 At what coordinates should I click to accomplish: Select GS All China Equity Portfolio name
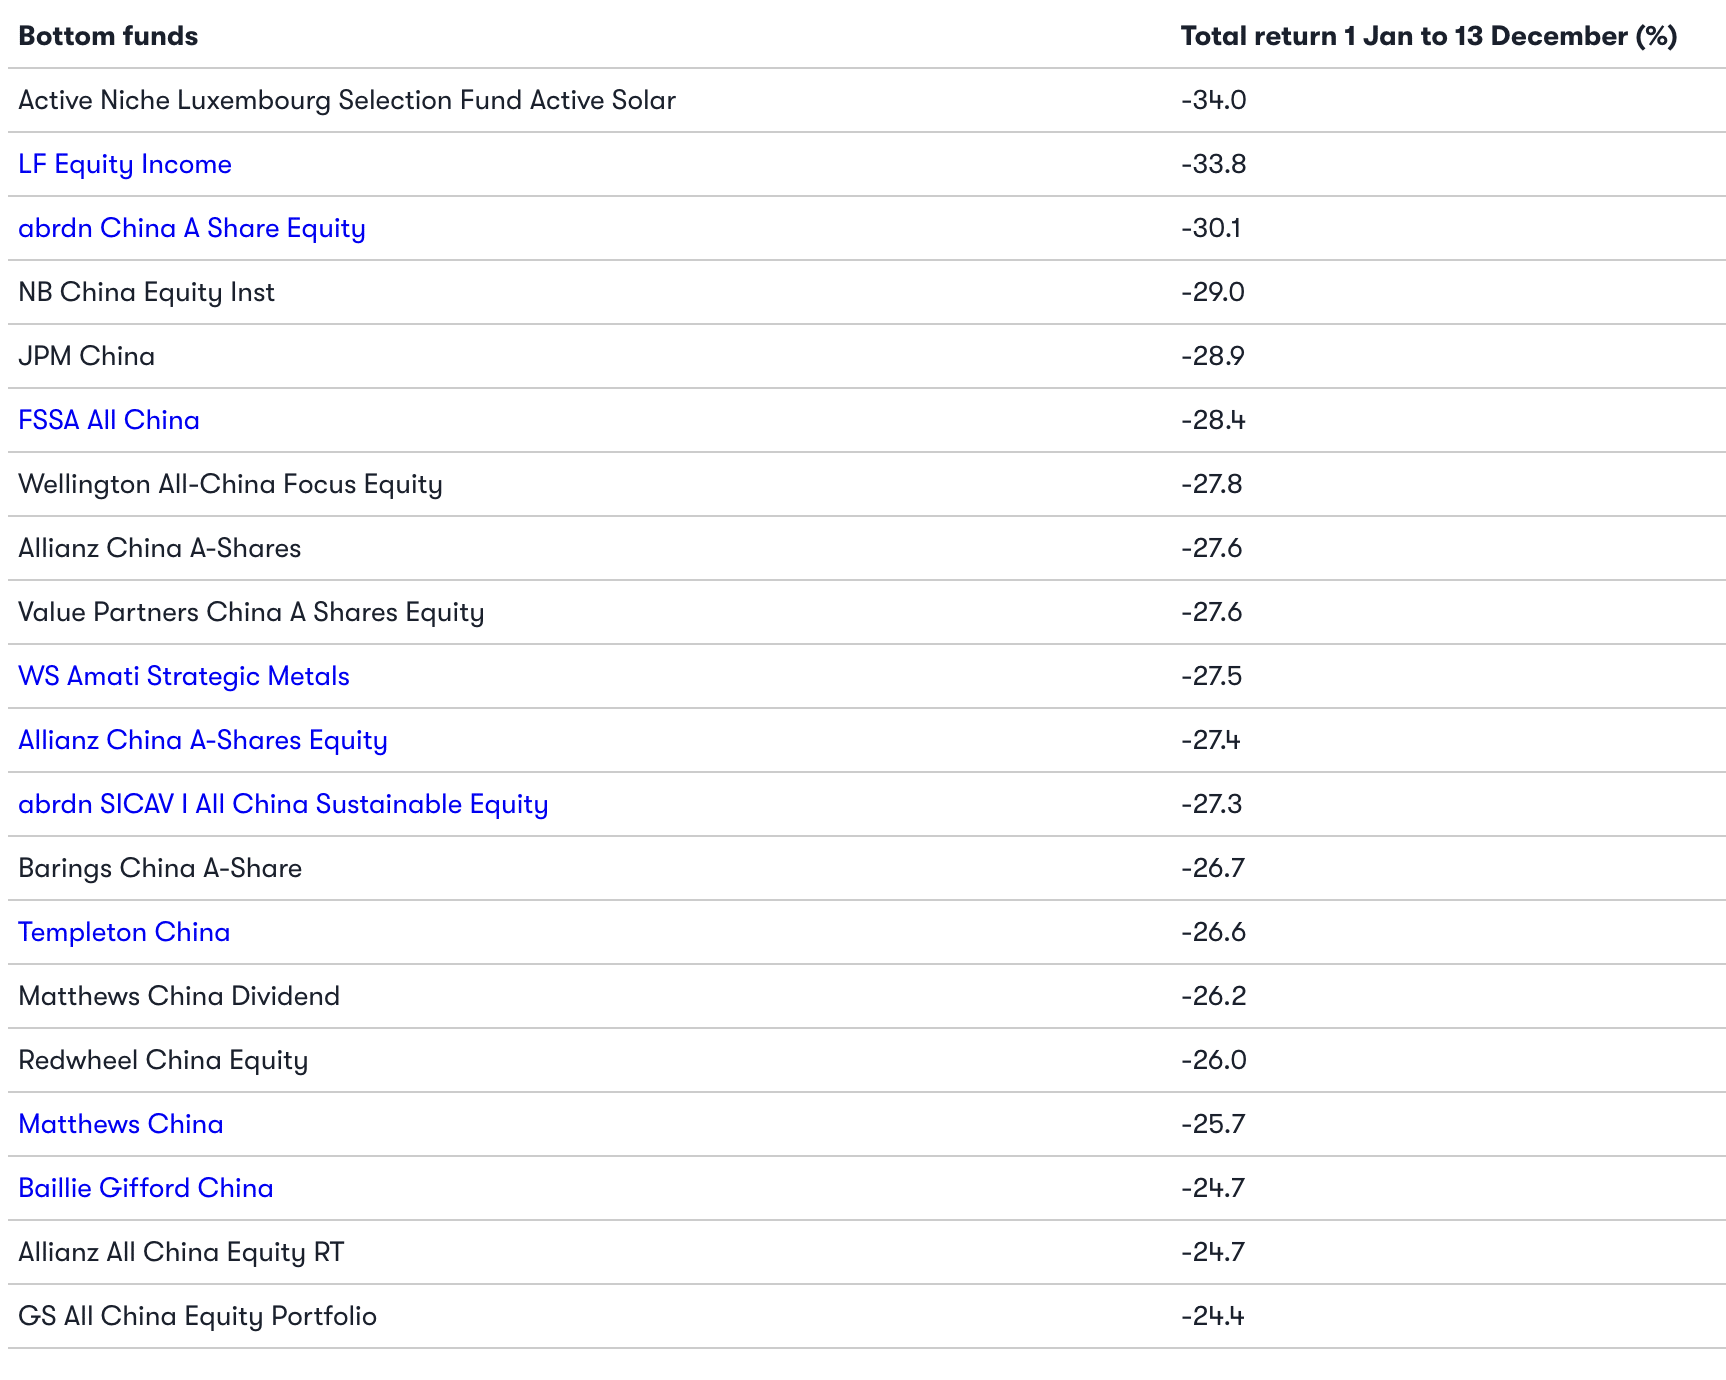[198, 1316]
